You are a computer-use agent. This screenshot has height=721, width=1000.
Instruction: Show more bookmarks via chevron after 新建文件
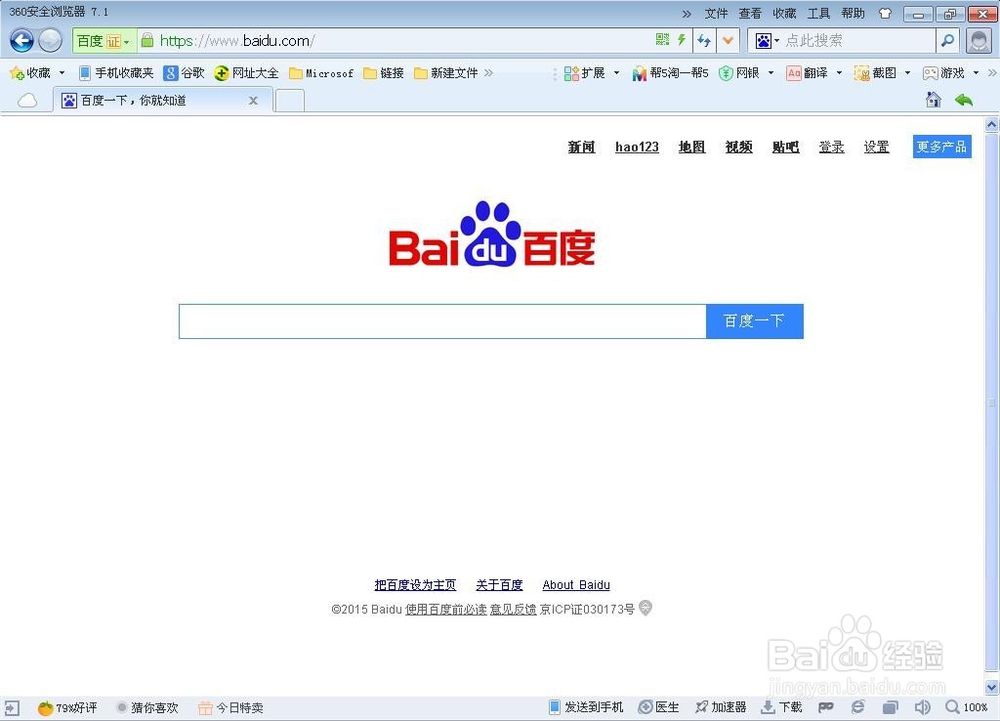[489, 73]
